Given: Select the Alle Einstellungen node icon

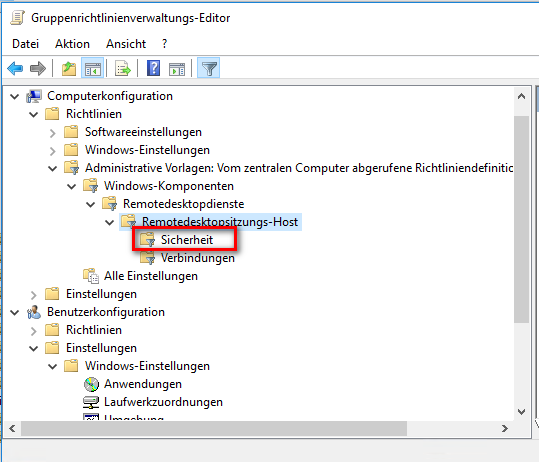Looking at the screenshot, I should pyautogui.click(x=91, y=276).
